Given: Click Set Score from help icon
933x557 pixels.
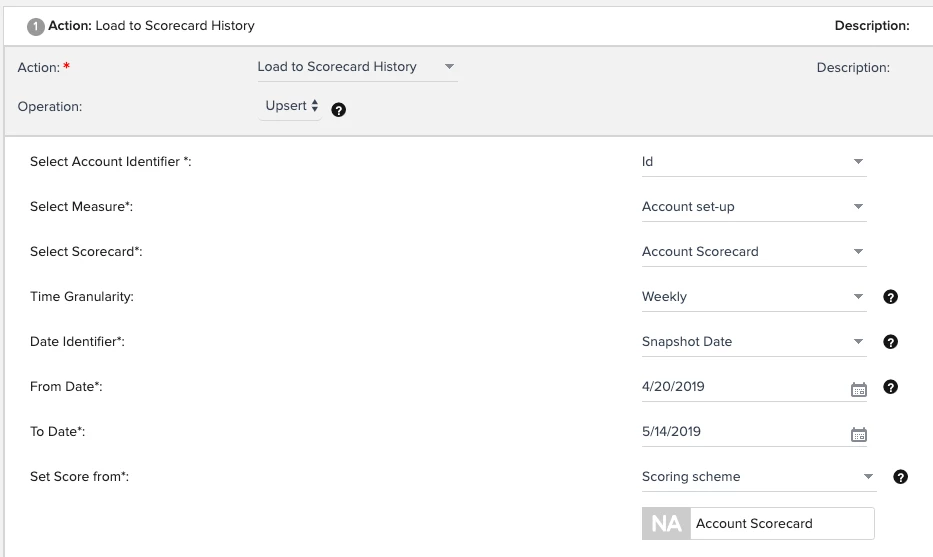Looking at the screenshot, I should (x=900, y=477).
